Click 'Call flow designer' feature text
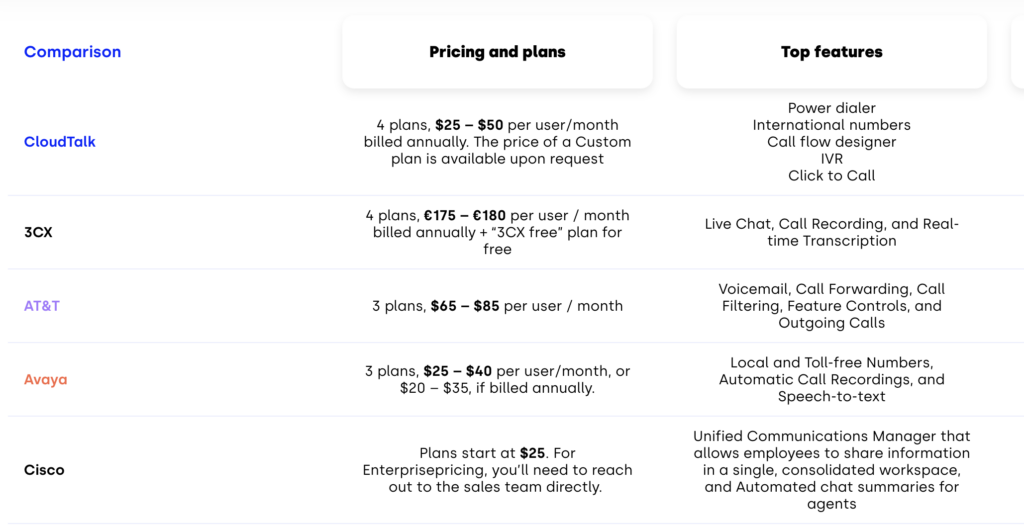This screenshot has height=526, width=1024. 831,142
